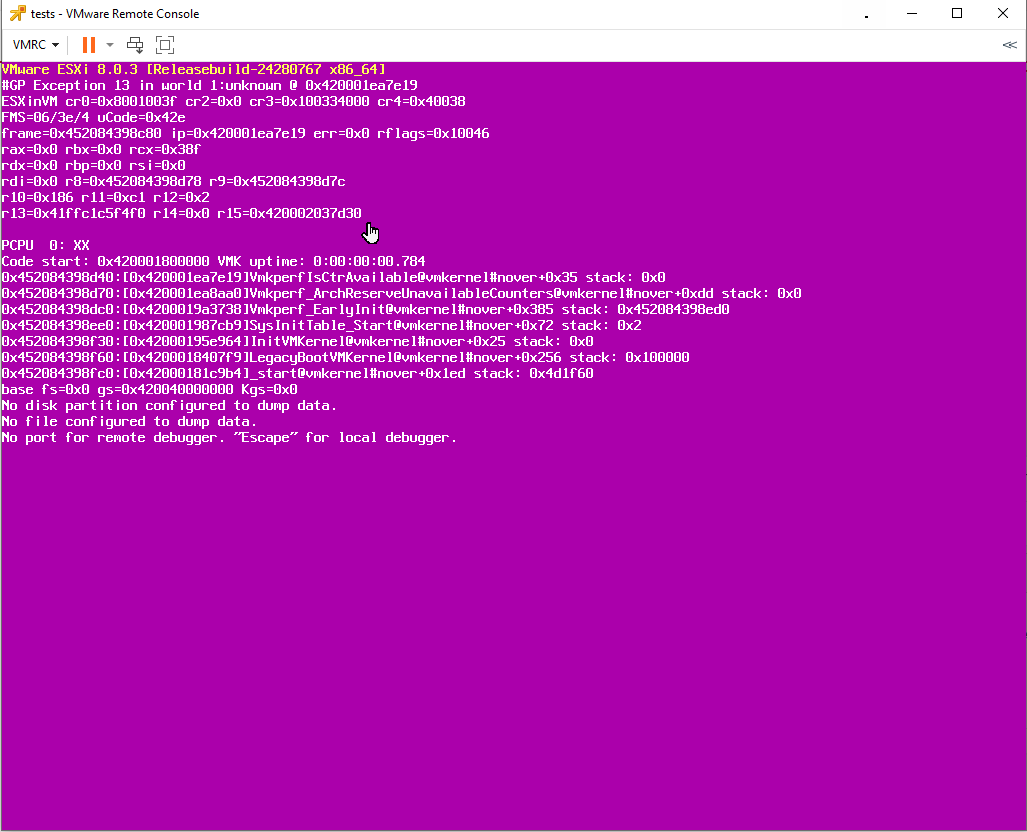Click the "PCPU 0: XX" line

point(45,246)
